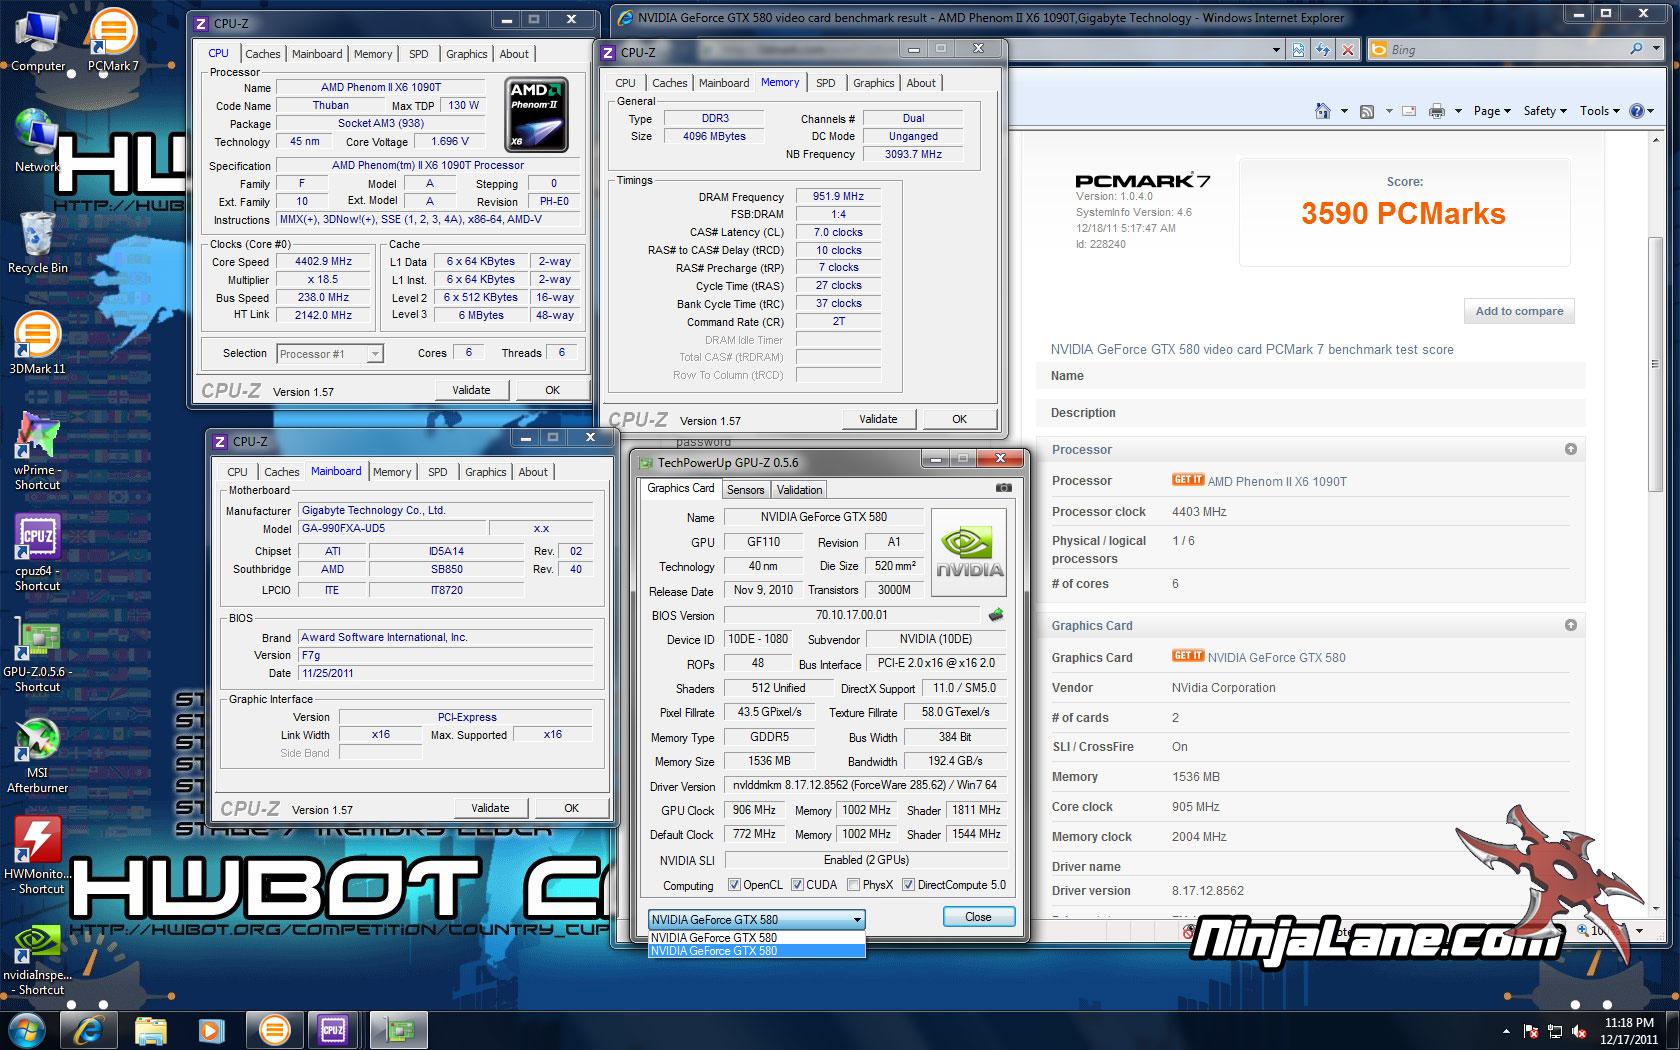
Task: Select the highlighted second GTX 580 entry
Action: (756, 951)
